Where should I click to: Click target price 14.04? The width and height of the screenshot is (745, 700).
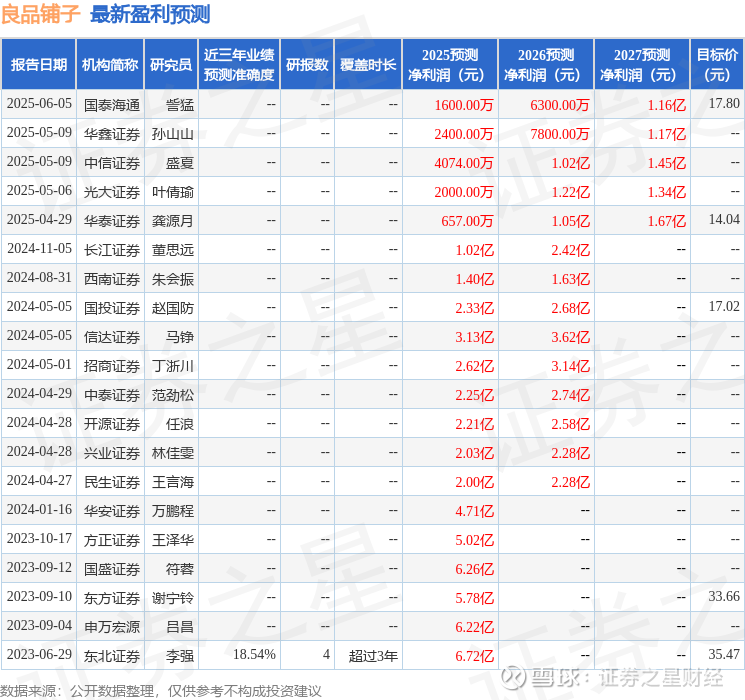[x=724, y=220]
